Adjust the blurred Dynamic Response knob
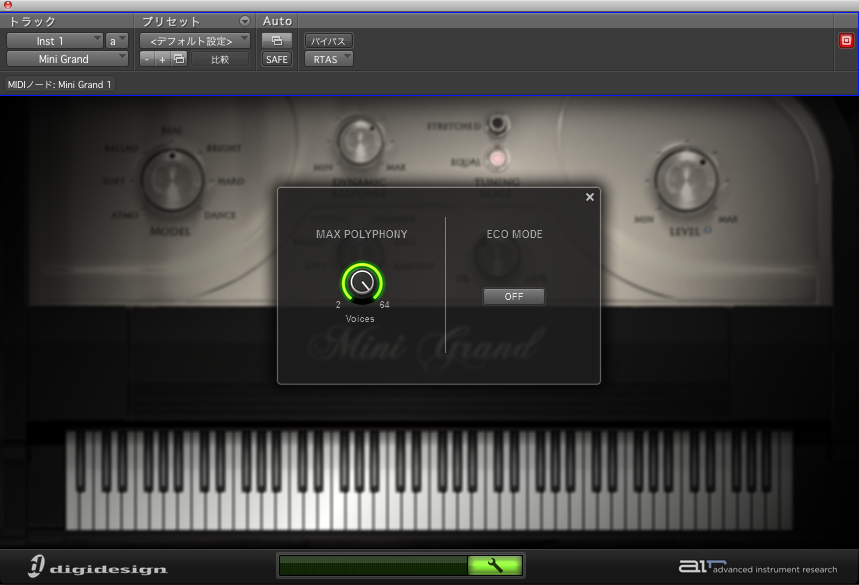This screenshot has height=585, width=859. coord(360,141)
